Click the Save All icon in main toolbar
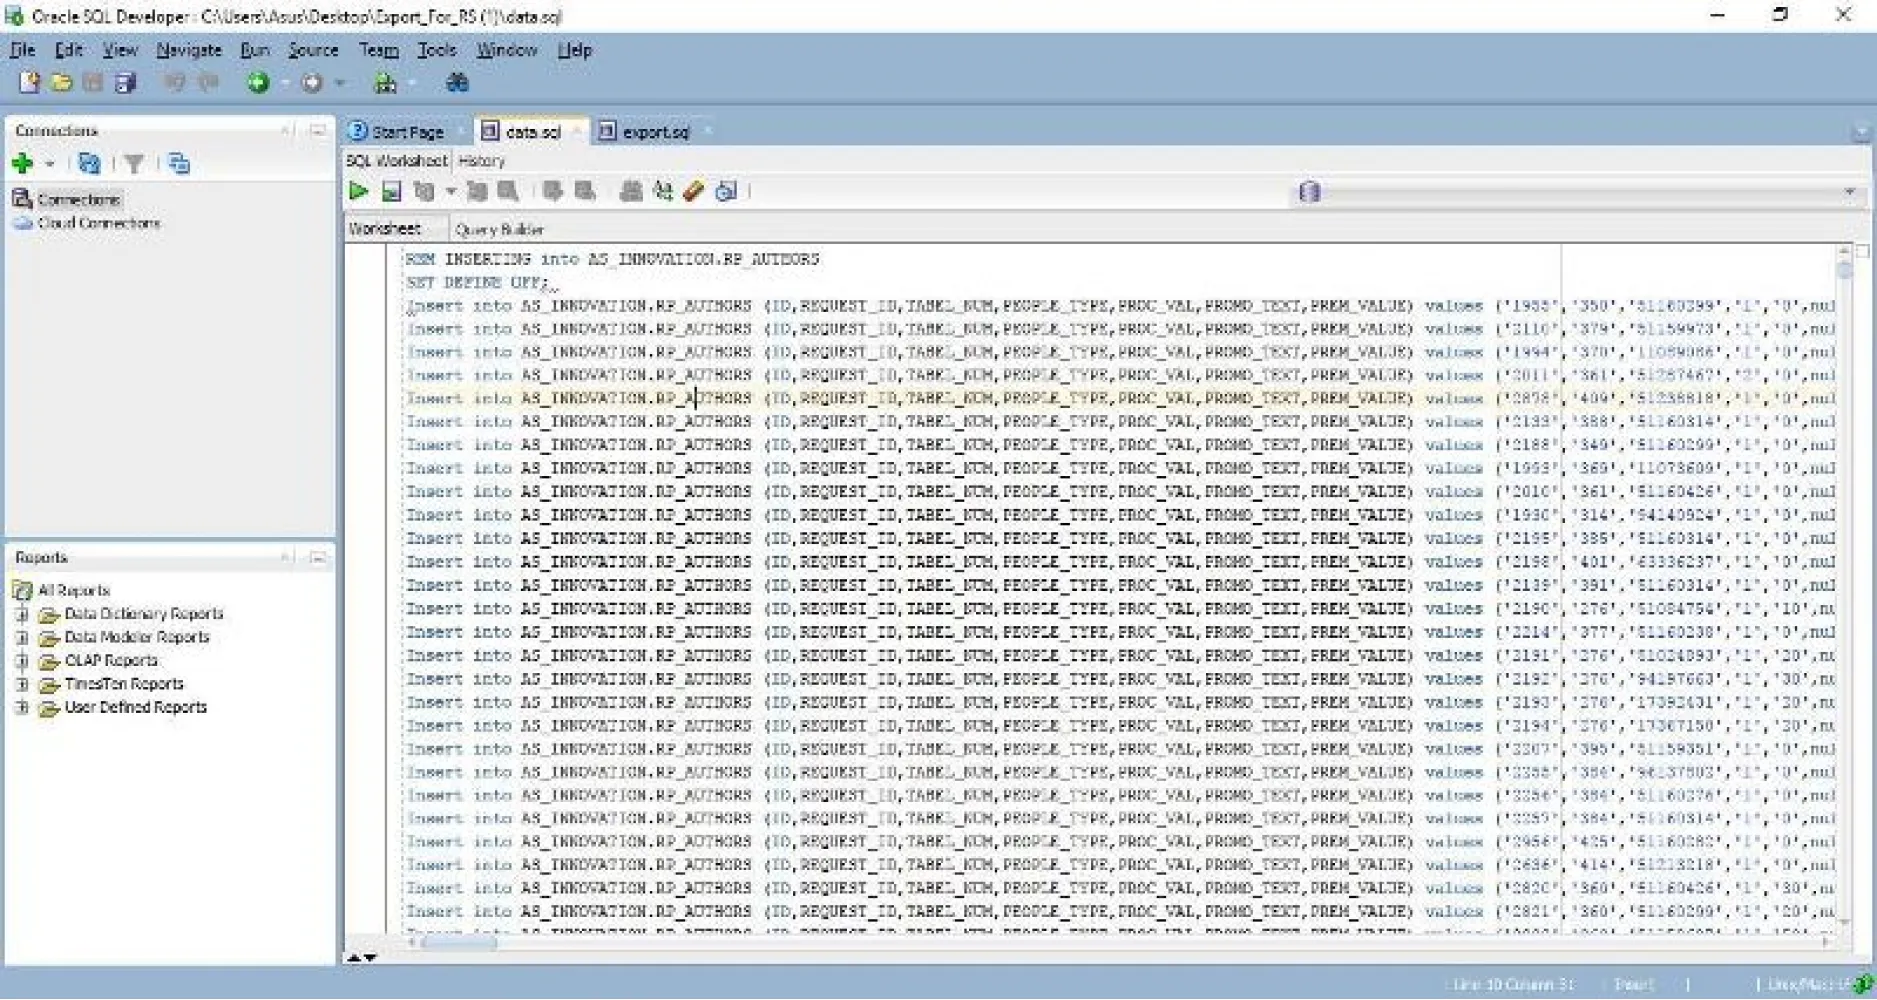Viewport: 1877px width, 1000px height. tap(125, 83)
